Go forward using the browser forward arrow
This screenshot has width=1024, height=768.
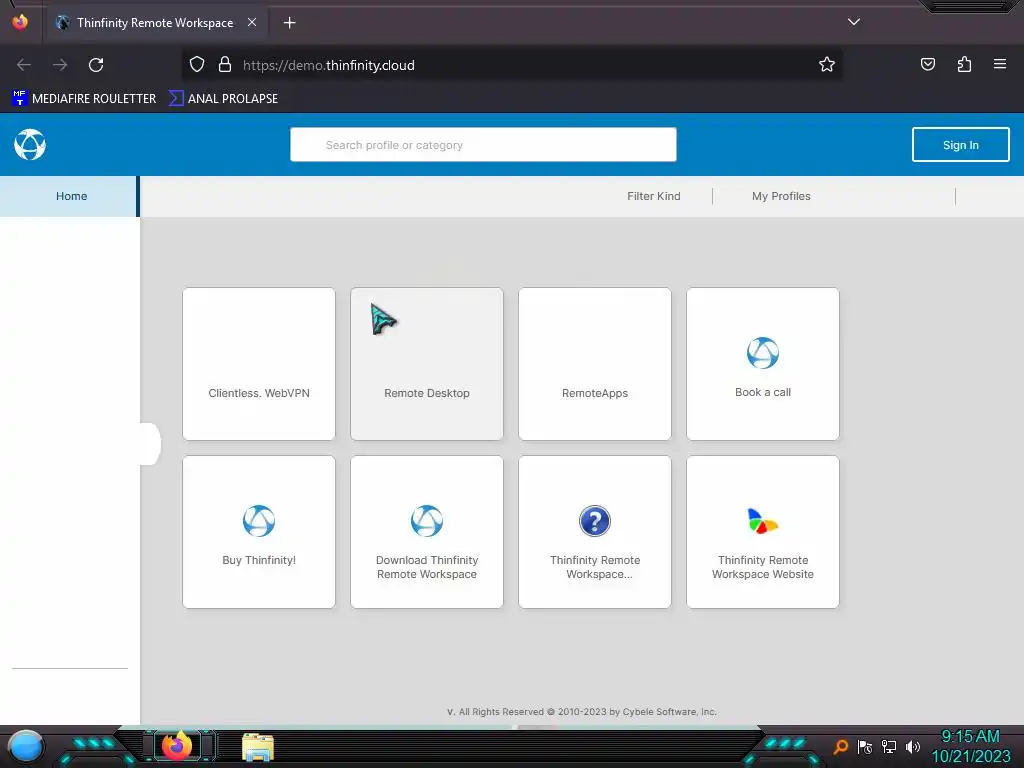coord(60,65)
